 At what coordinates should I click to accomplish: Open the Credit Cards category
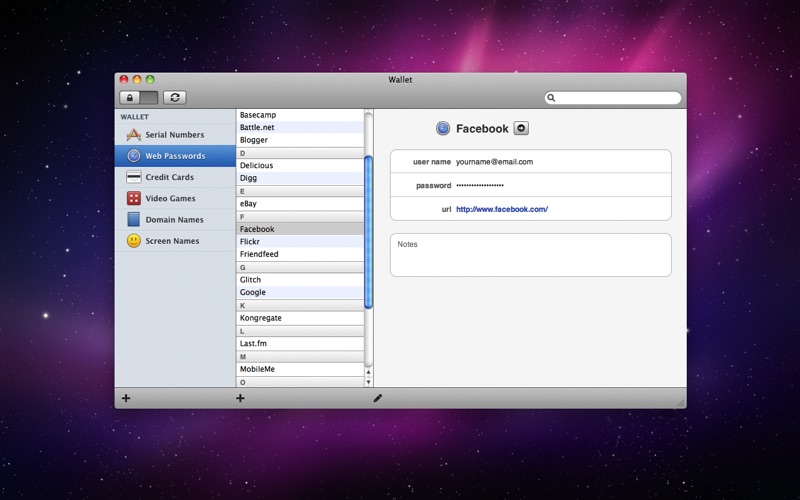tap(168, 177)
